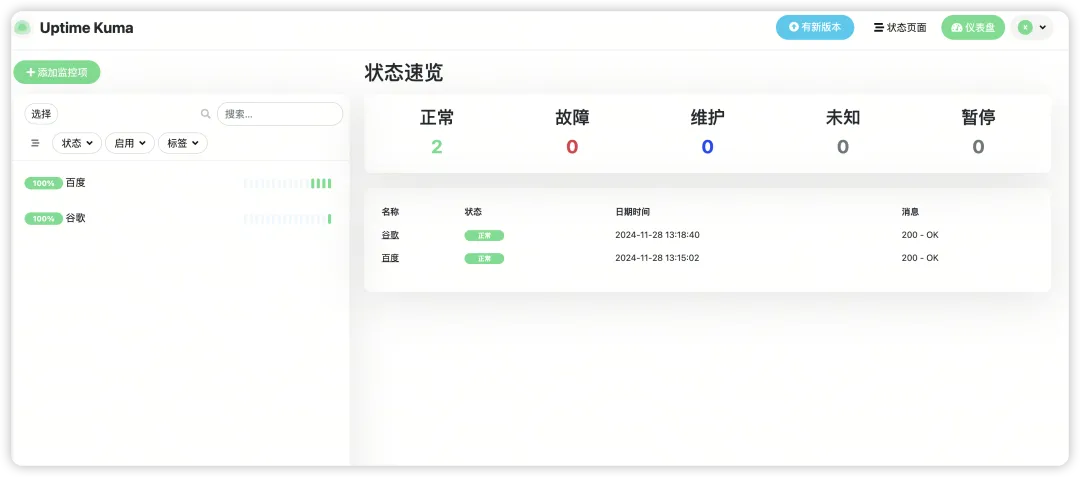Viewport: 1080px width, 477px height.
Task: Click the 100% badge next to 百度
Action: [43, 183]
